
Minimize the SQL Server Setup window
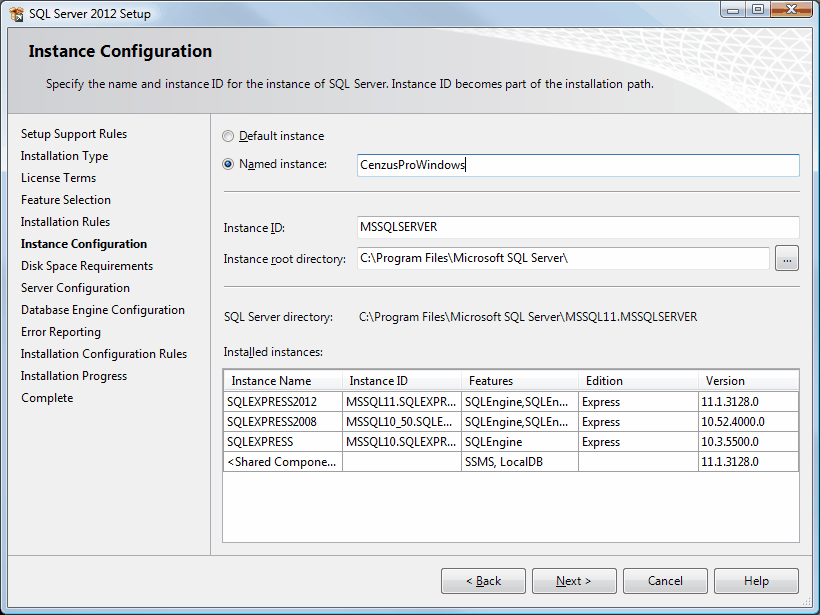(733, 10)
